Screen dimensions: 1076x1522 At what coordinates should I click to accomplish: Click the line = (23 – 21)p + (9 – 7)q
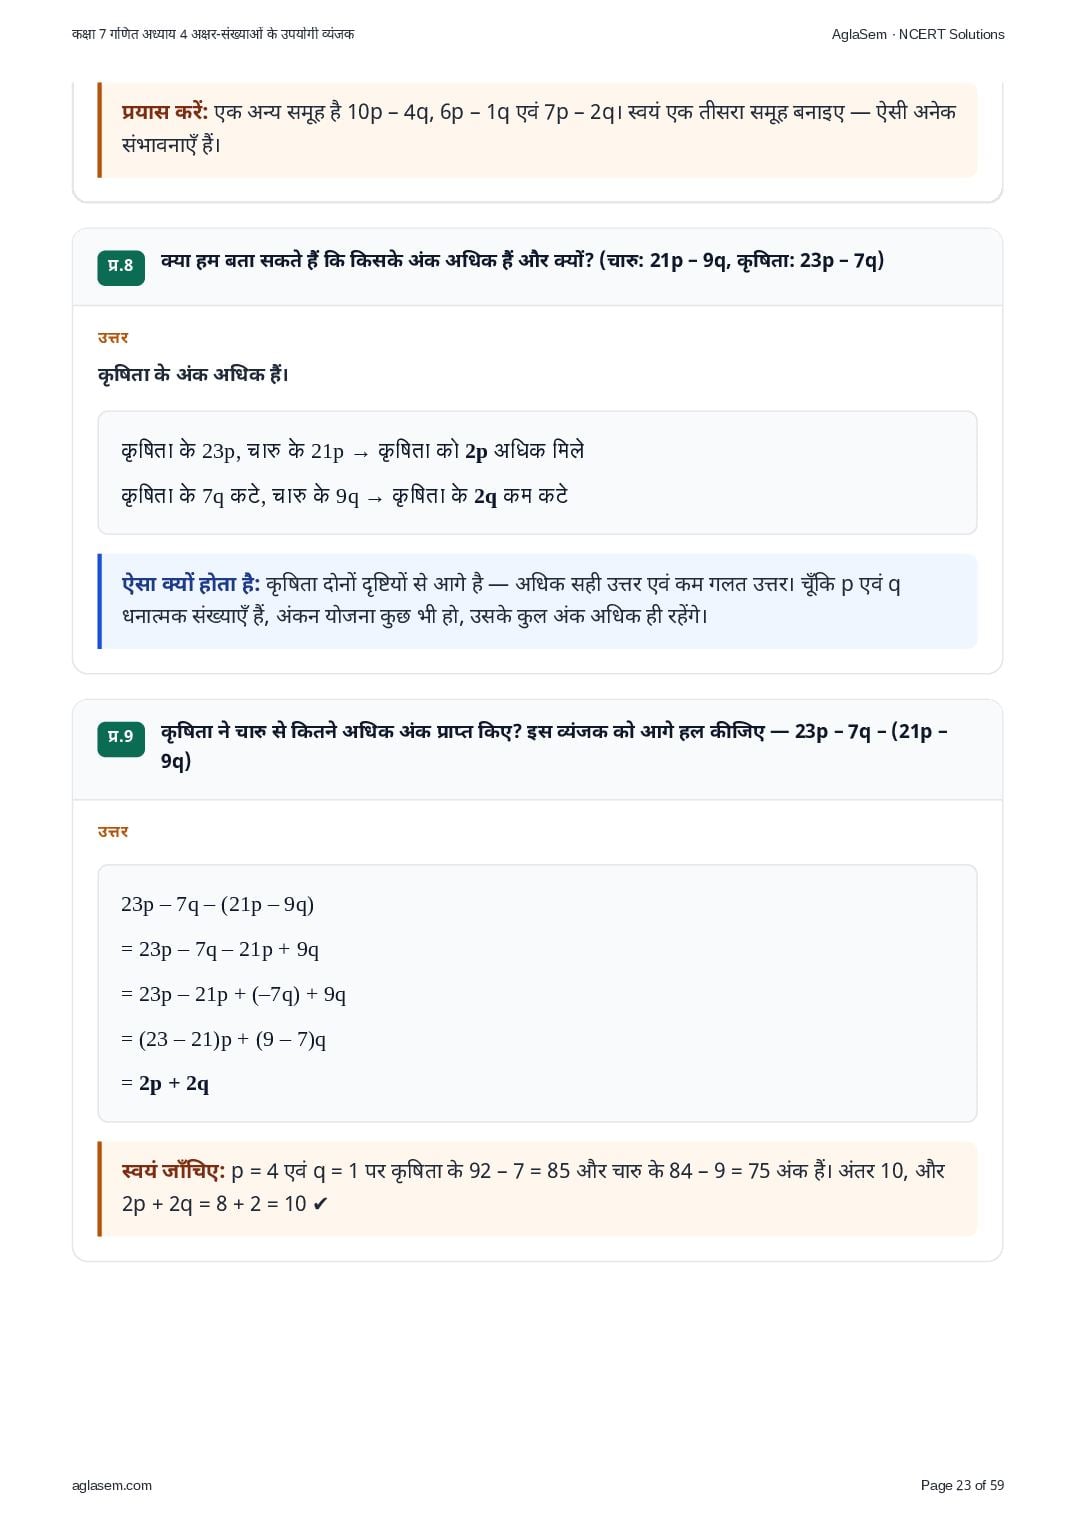pos(224,1039)
